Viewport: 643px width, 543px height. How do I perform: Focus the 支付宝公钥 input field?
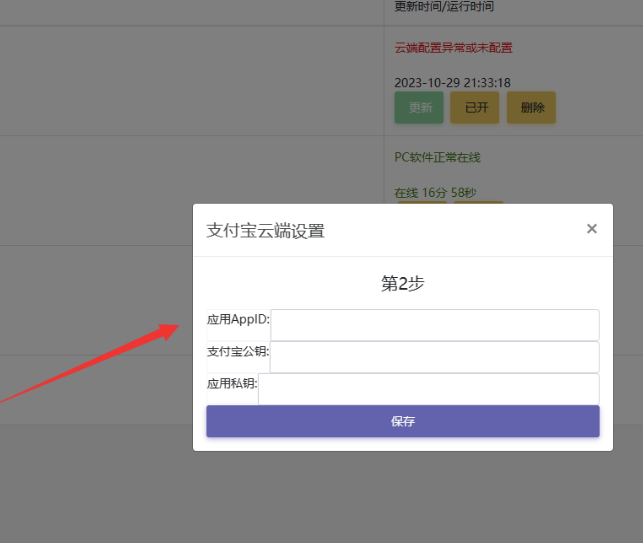434,357
